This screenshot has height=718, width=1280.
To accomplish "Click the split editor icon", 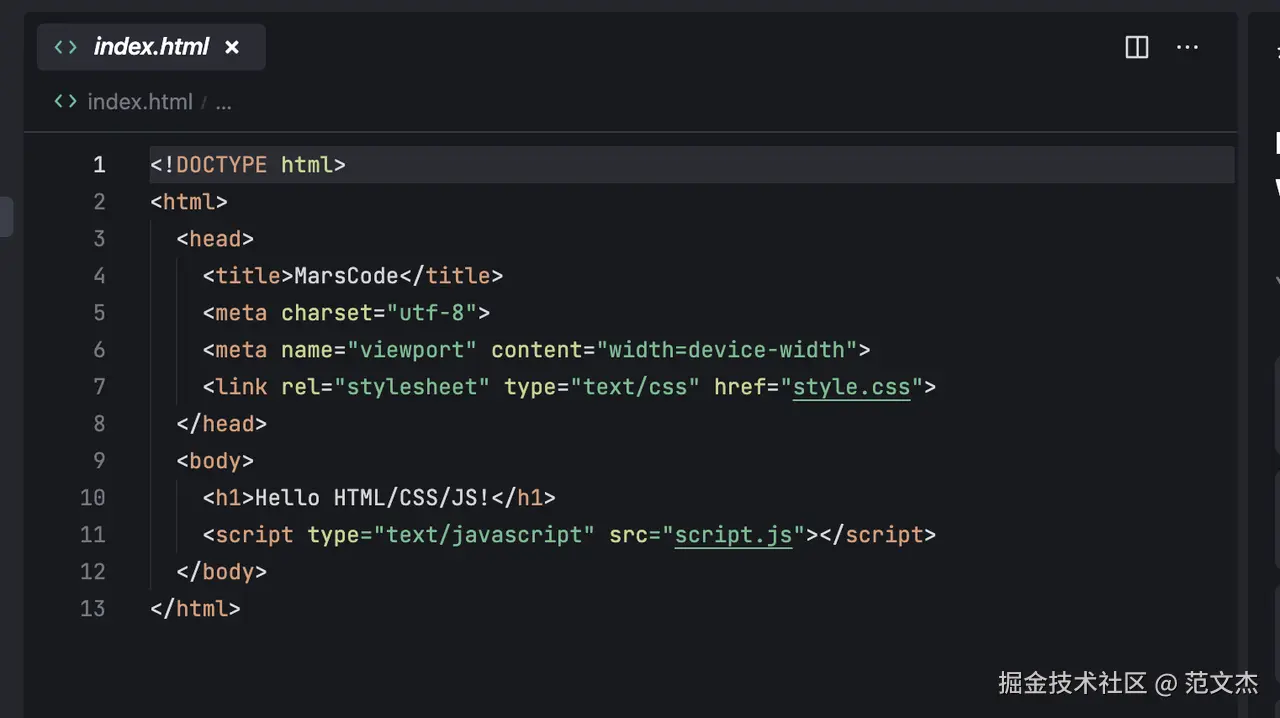I will (x=1137, y=47).
